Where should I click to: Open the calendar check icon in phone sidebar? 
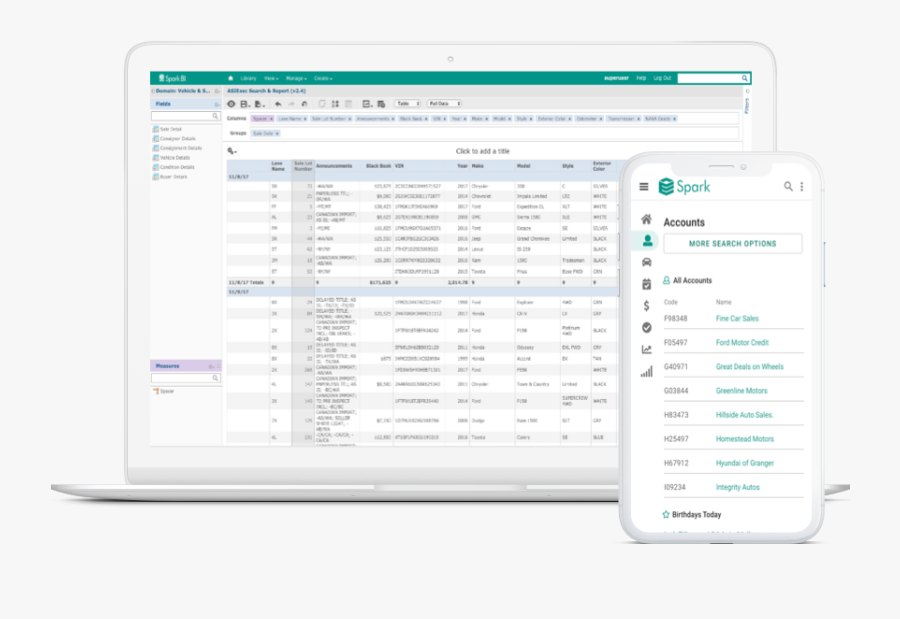click(646, 284)
